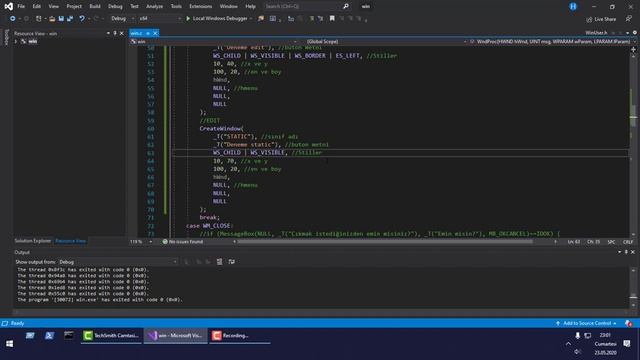Close the Output panel
Viewport: 640px width, 360px height.
pyautogui.click(x=633, y=252)
